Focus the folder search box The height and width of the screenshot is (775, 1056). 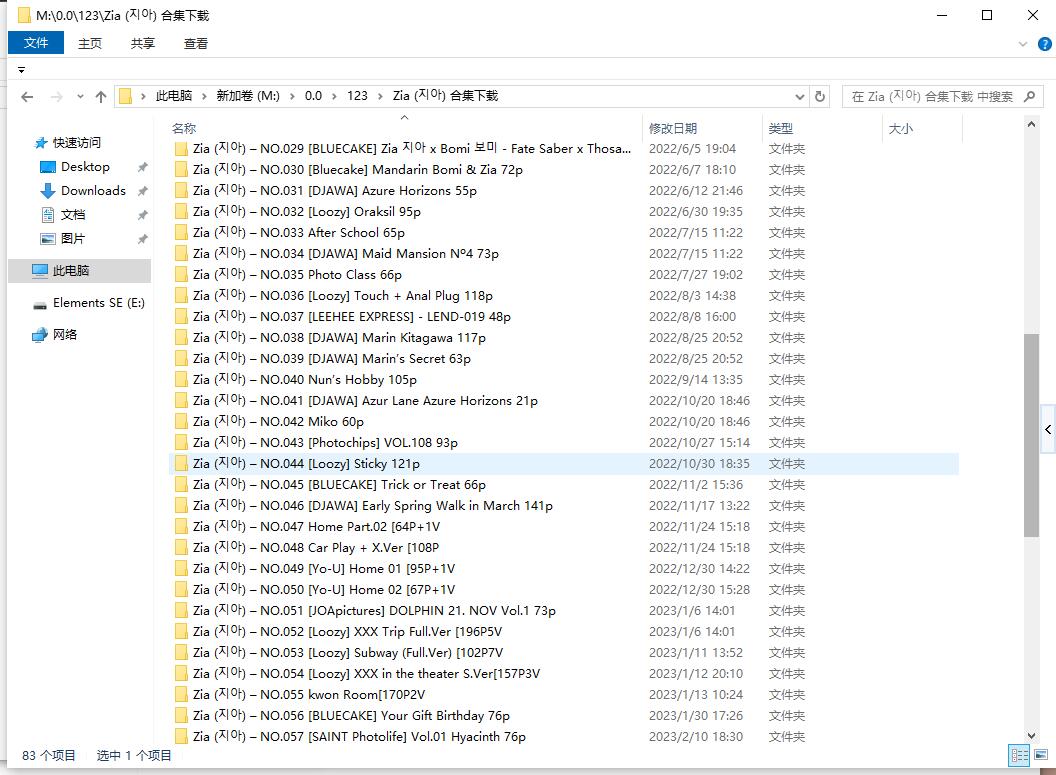click(942, 96)
